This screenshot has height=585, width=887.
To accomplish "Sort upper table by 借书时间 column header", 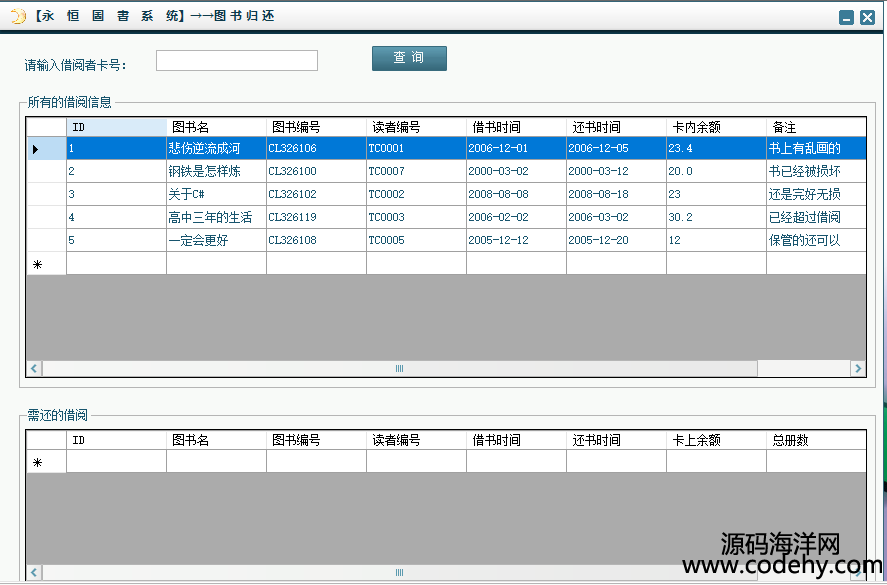I will click(x=516, y=127).
